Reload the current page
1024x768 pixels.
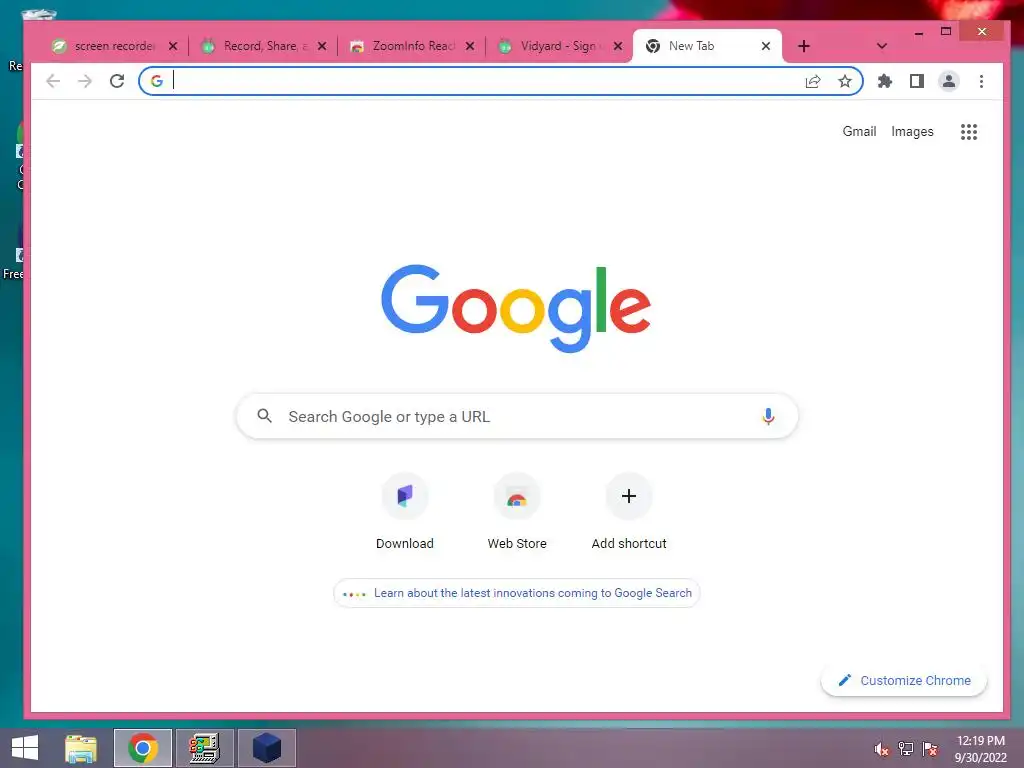(117, 81)
